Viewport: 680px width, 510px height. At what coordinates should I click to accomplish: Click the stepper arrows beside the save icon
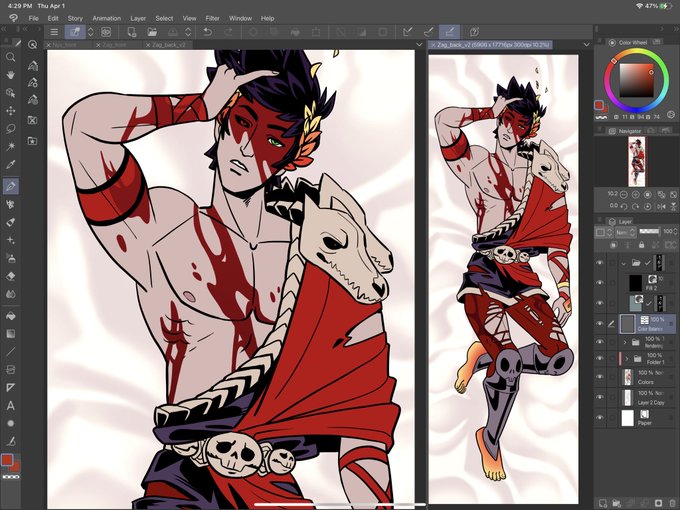[188, 32]
